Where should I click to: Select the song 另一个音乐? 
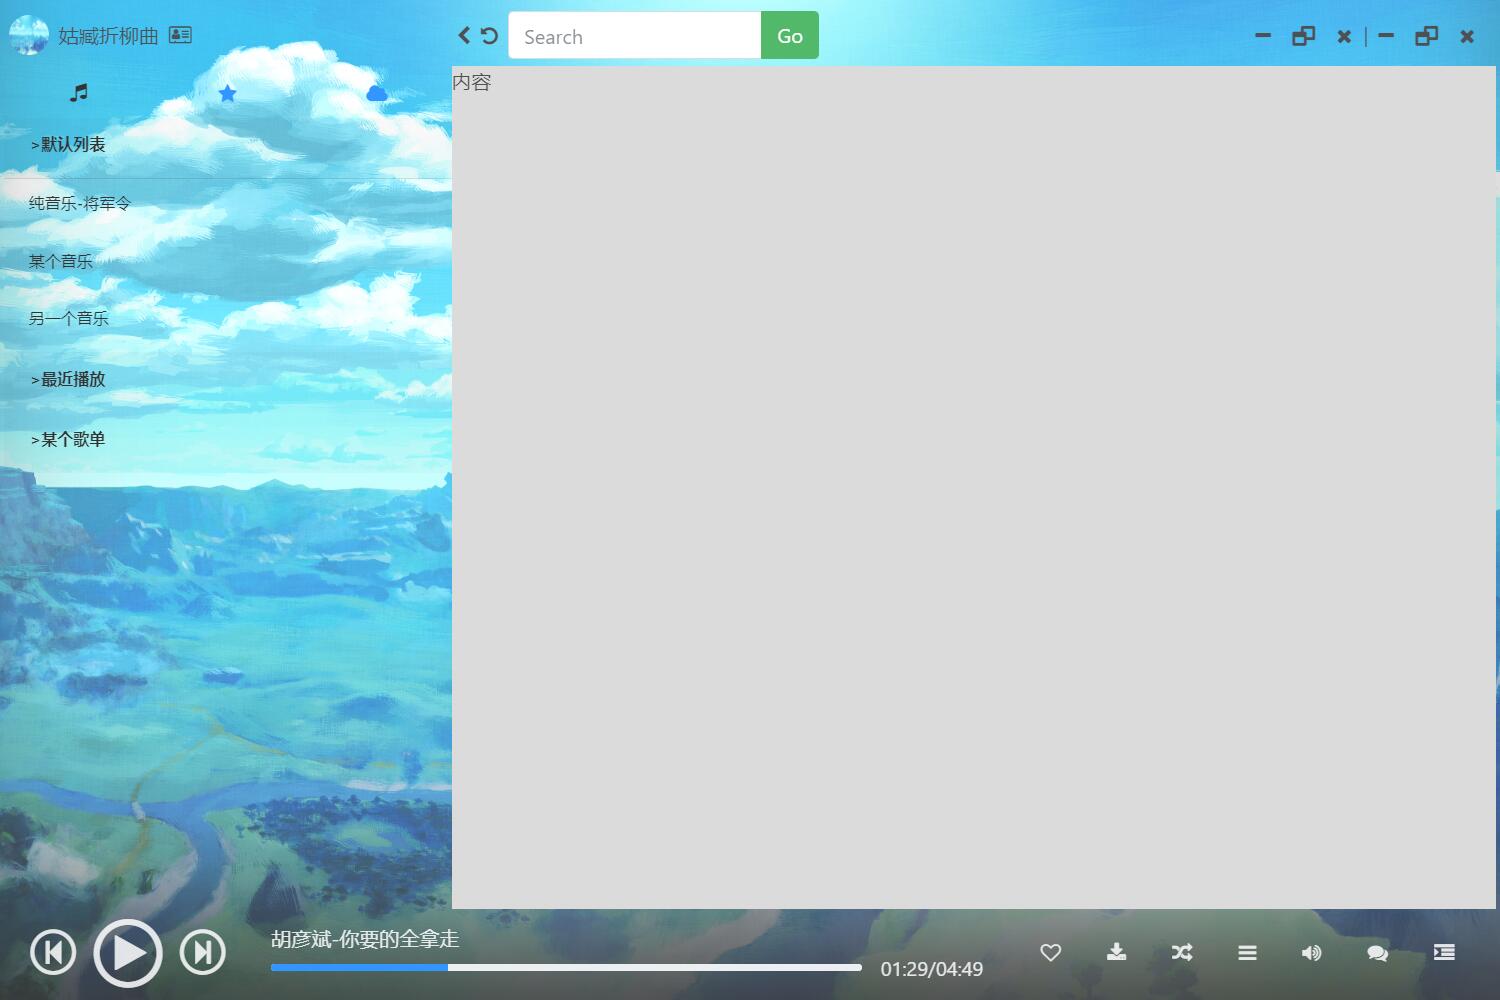pos(69,318)
